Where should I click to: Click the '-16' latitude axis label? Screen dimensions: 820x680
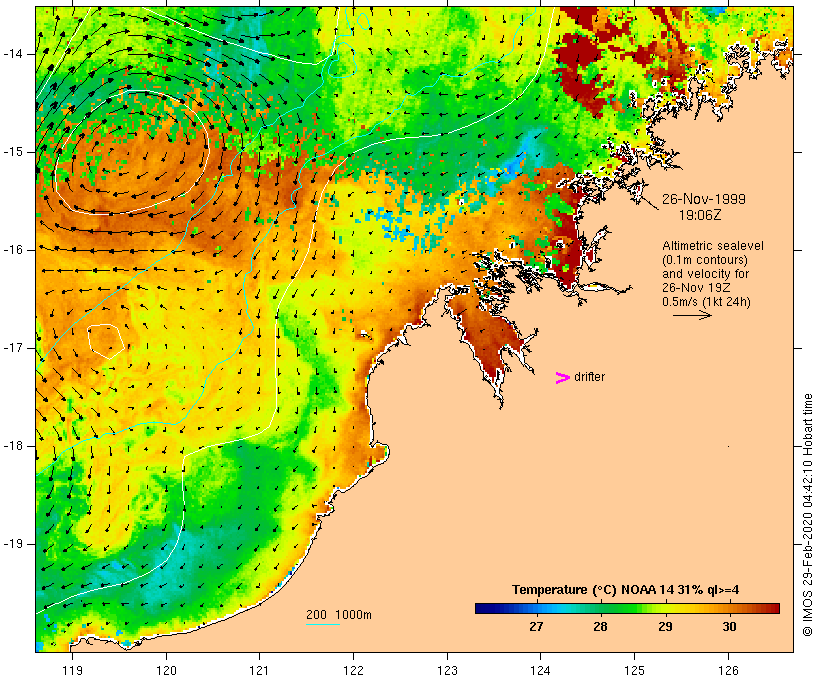13,250
